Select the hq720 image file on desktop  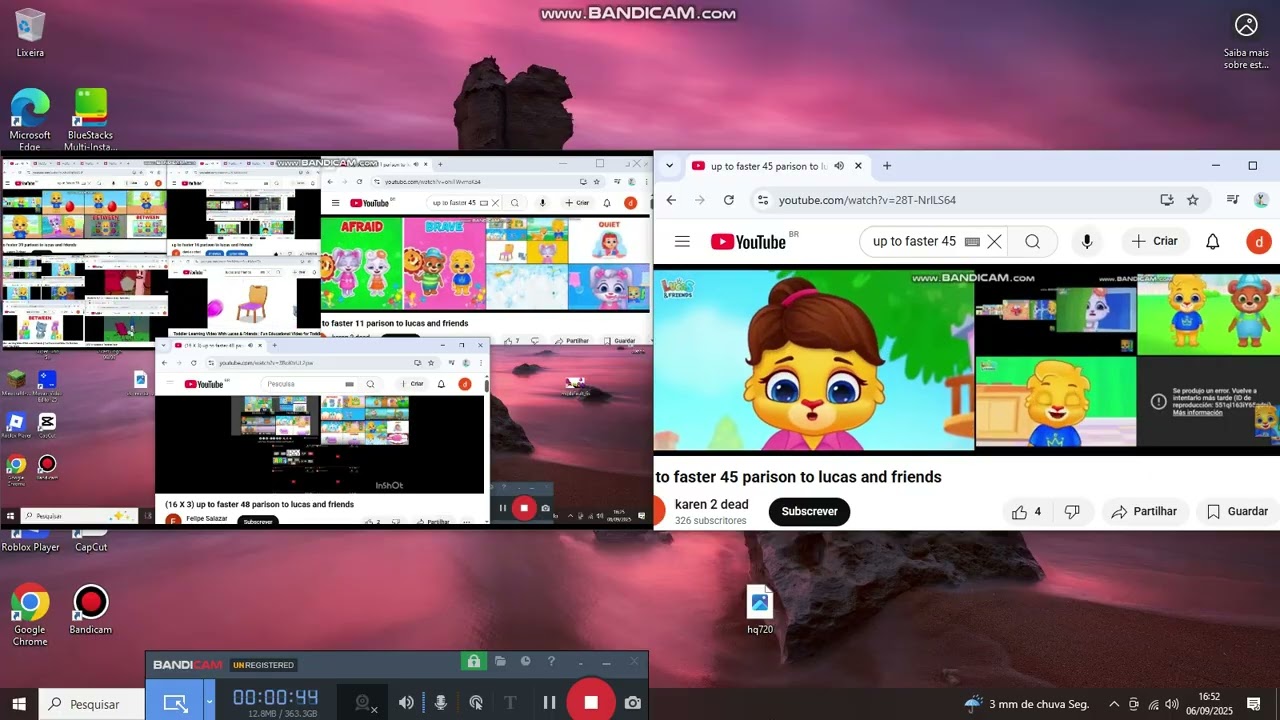click(x=760, y=610)
